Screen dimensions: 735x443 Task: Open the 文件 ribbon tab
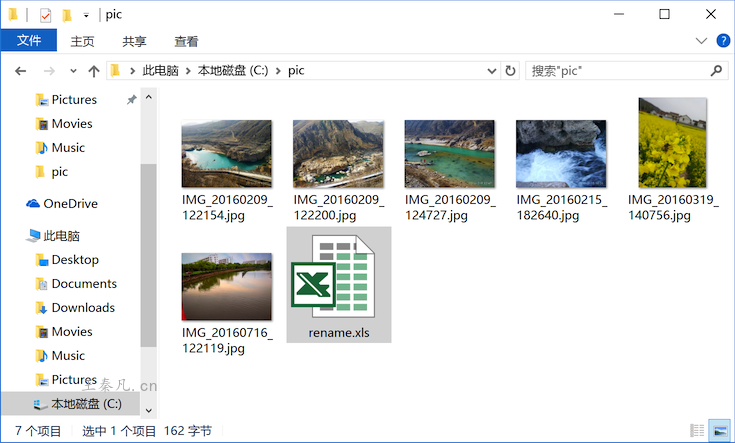29,41
